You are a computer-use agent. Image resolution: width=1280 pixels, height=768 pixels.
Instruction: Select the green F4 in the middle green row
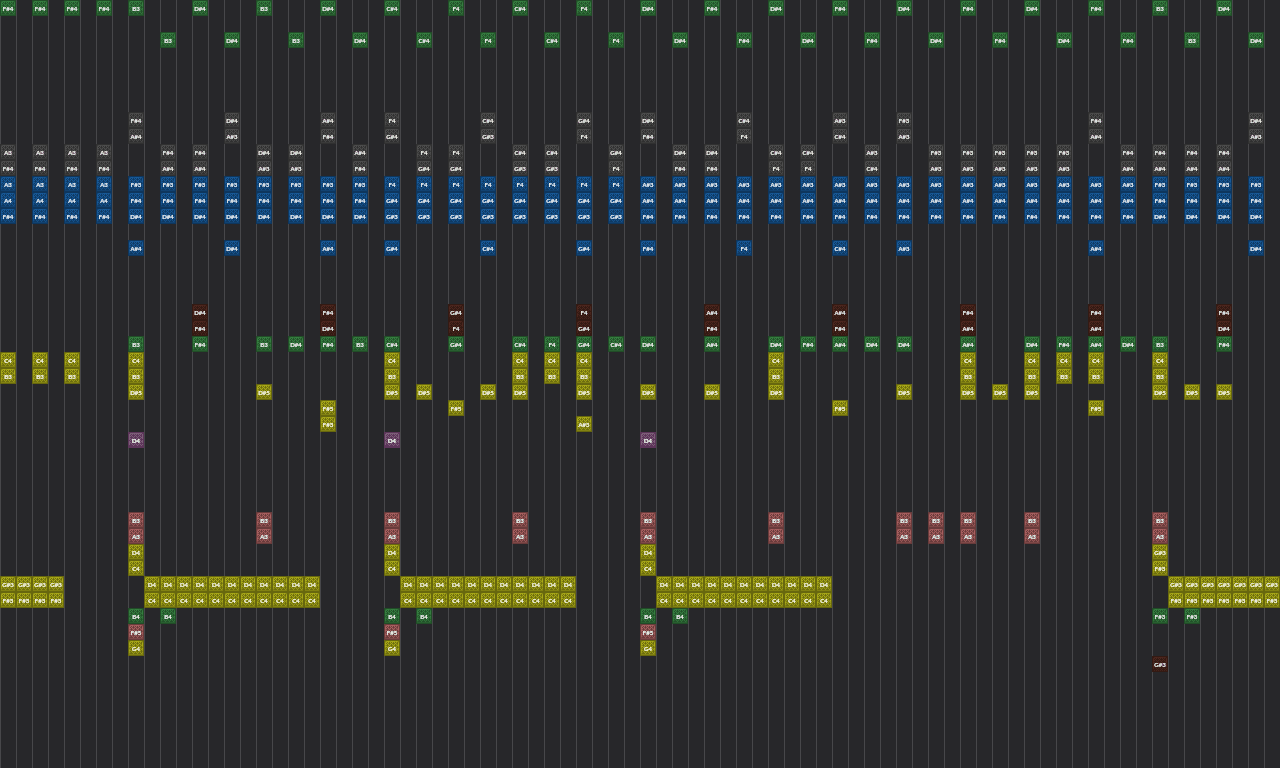552,344
